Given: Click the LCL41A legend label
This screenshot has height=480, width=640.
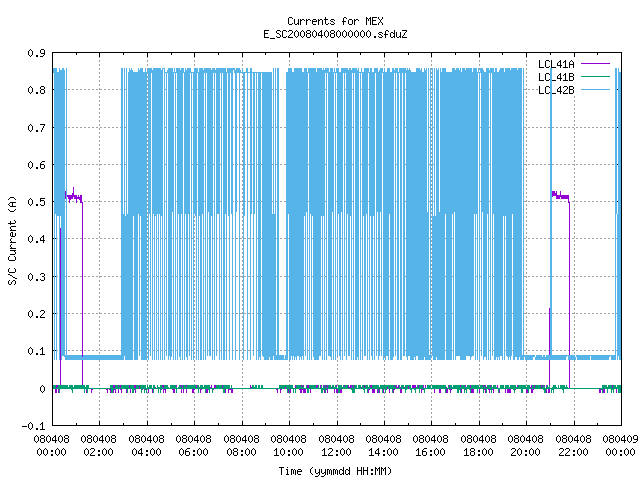Looking at the screenshot, I should pyautogui.click(x=556, y=64).
